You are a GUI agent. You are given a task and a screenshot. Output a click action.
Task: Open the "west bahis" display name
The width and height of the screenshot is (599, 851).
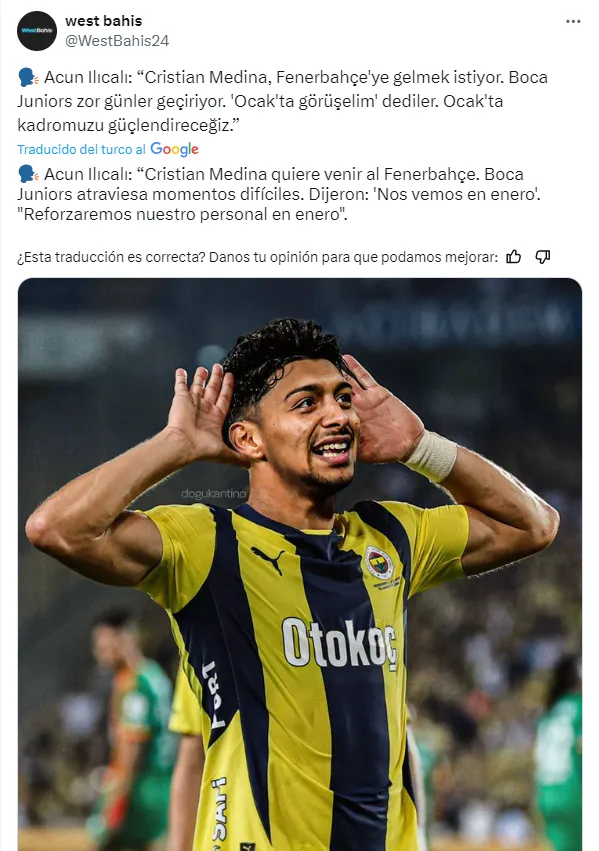click(x=104, y=21)
